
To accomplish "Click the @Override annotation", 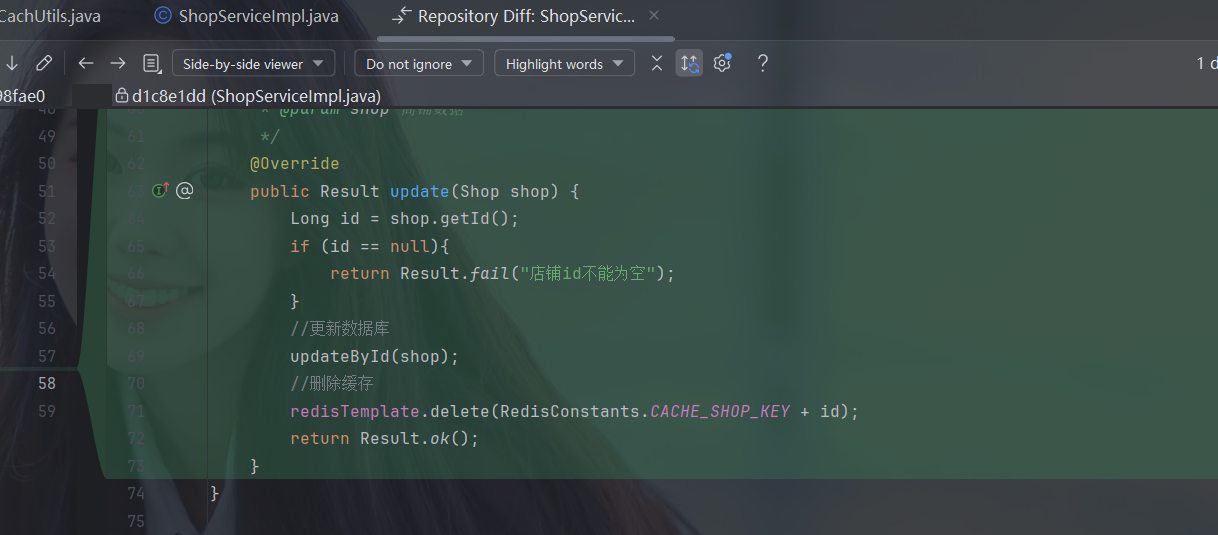I will [295, 163].
